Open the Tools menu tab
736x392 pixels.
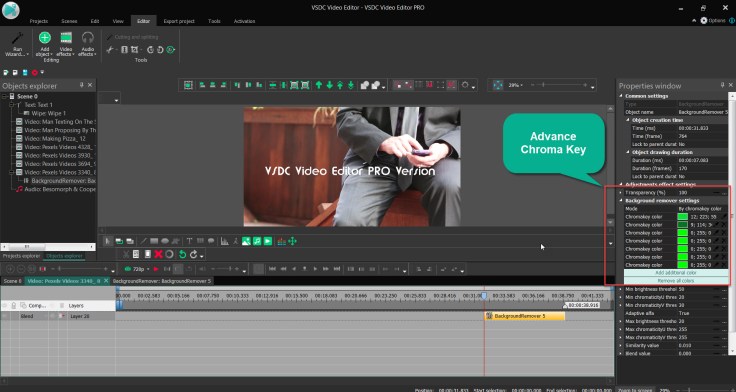tap(214, 21)
